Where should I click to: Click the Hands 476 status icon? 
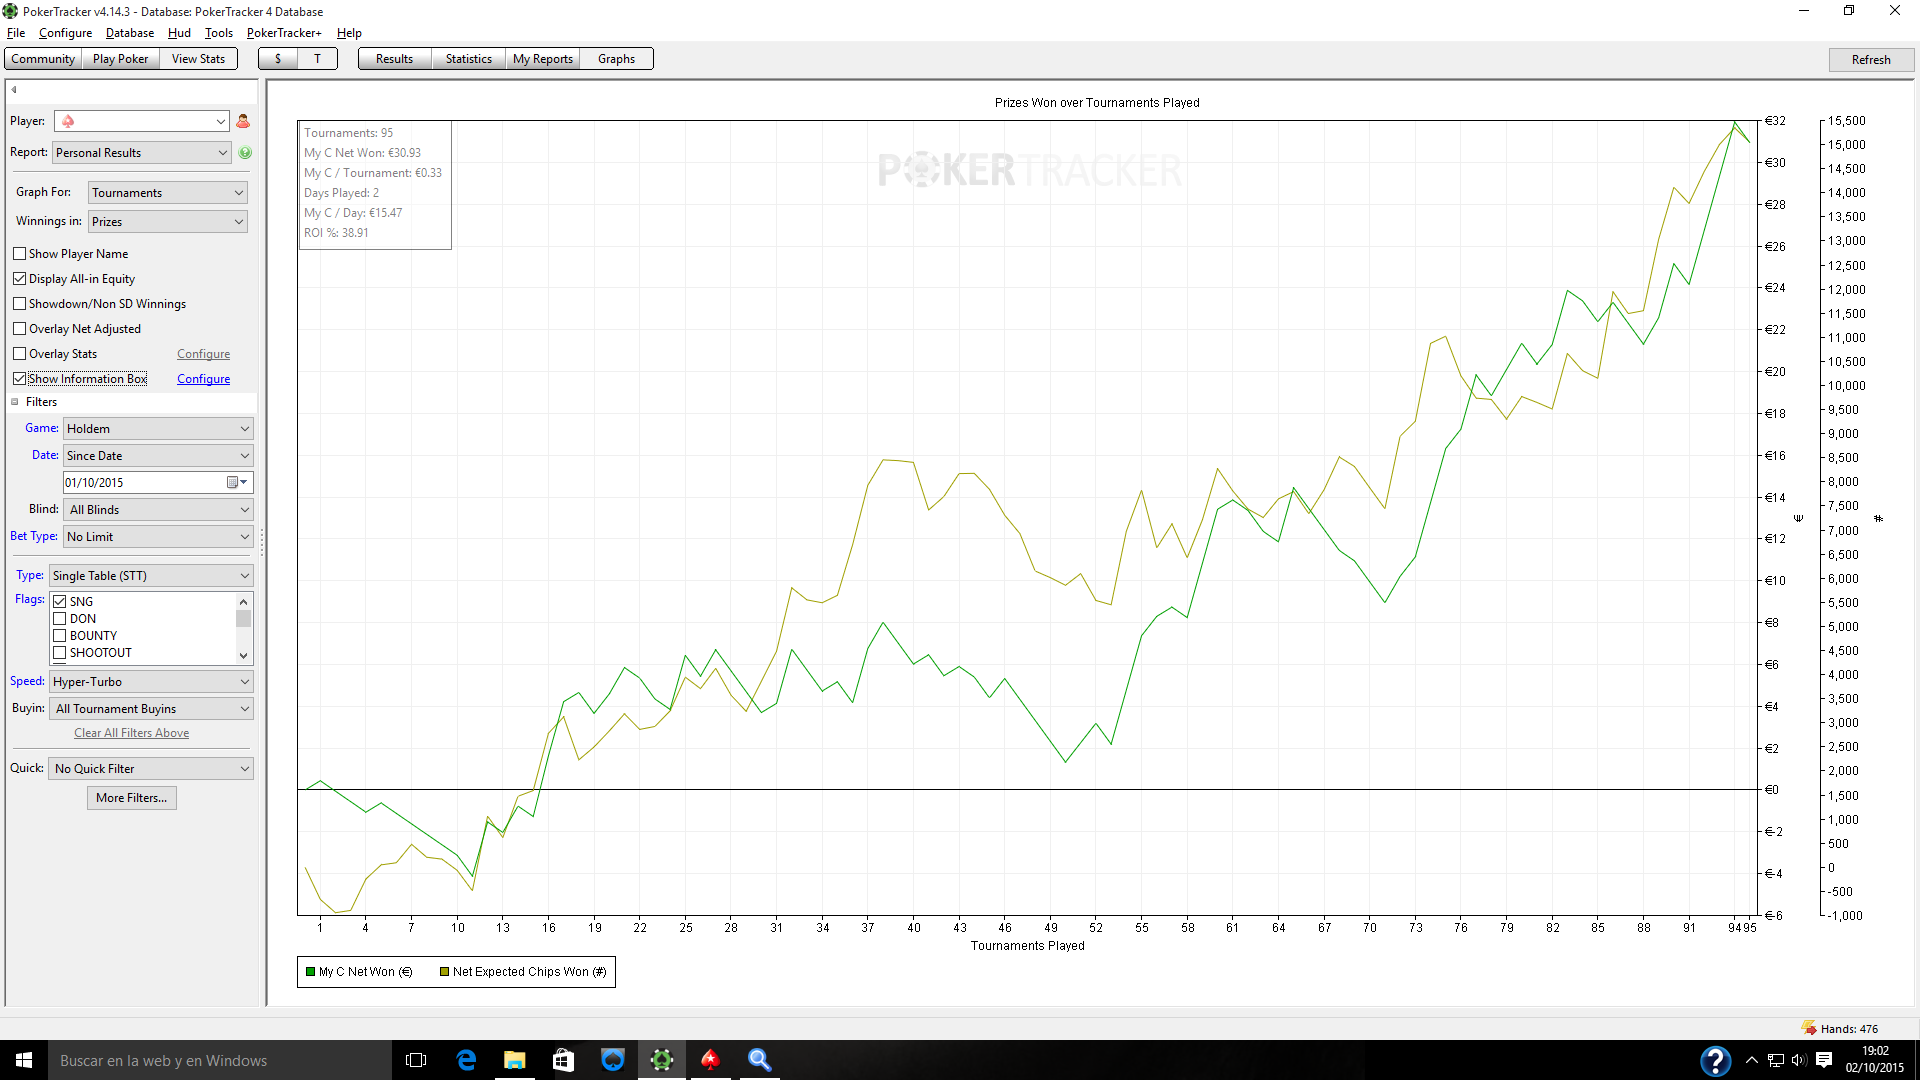[x=1809, y=1028]
